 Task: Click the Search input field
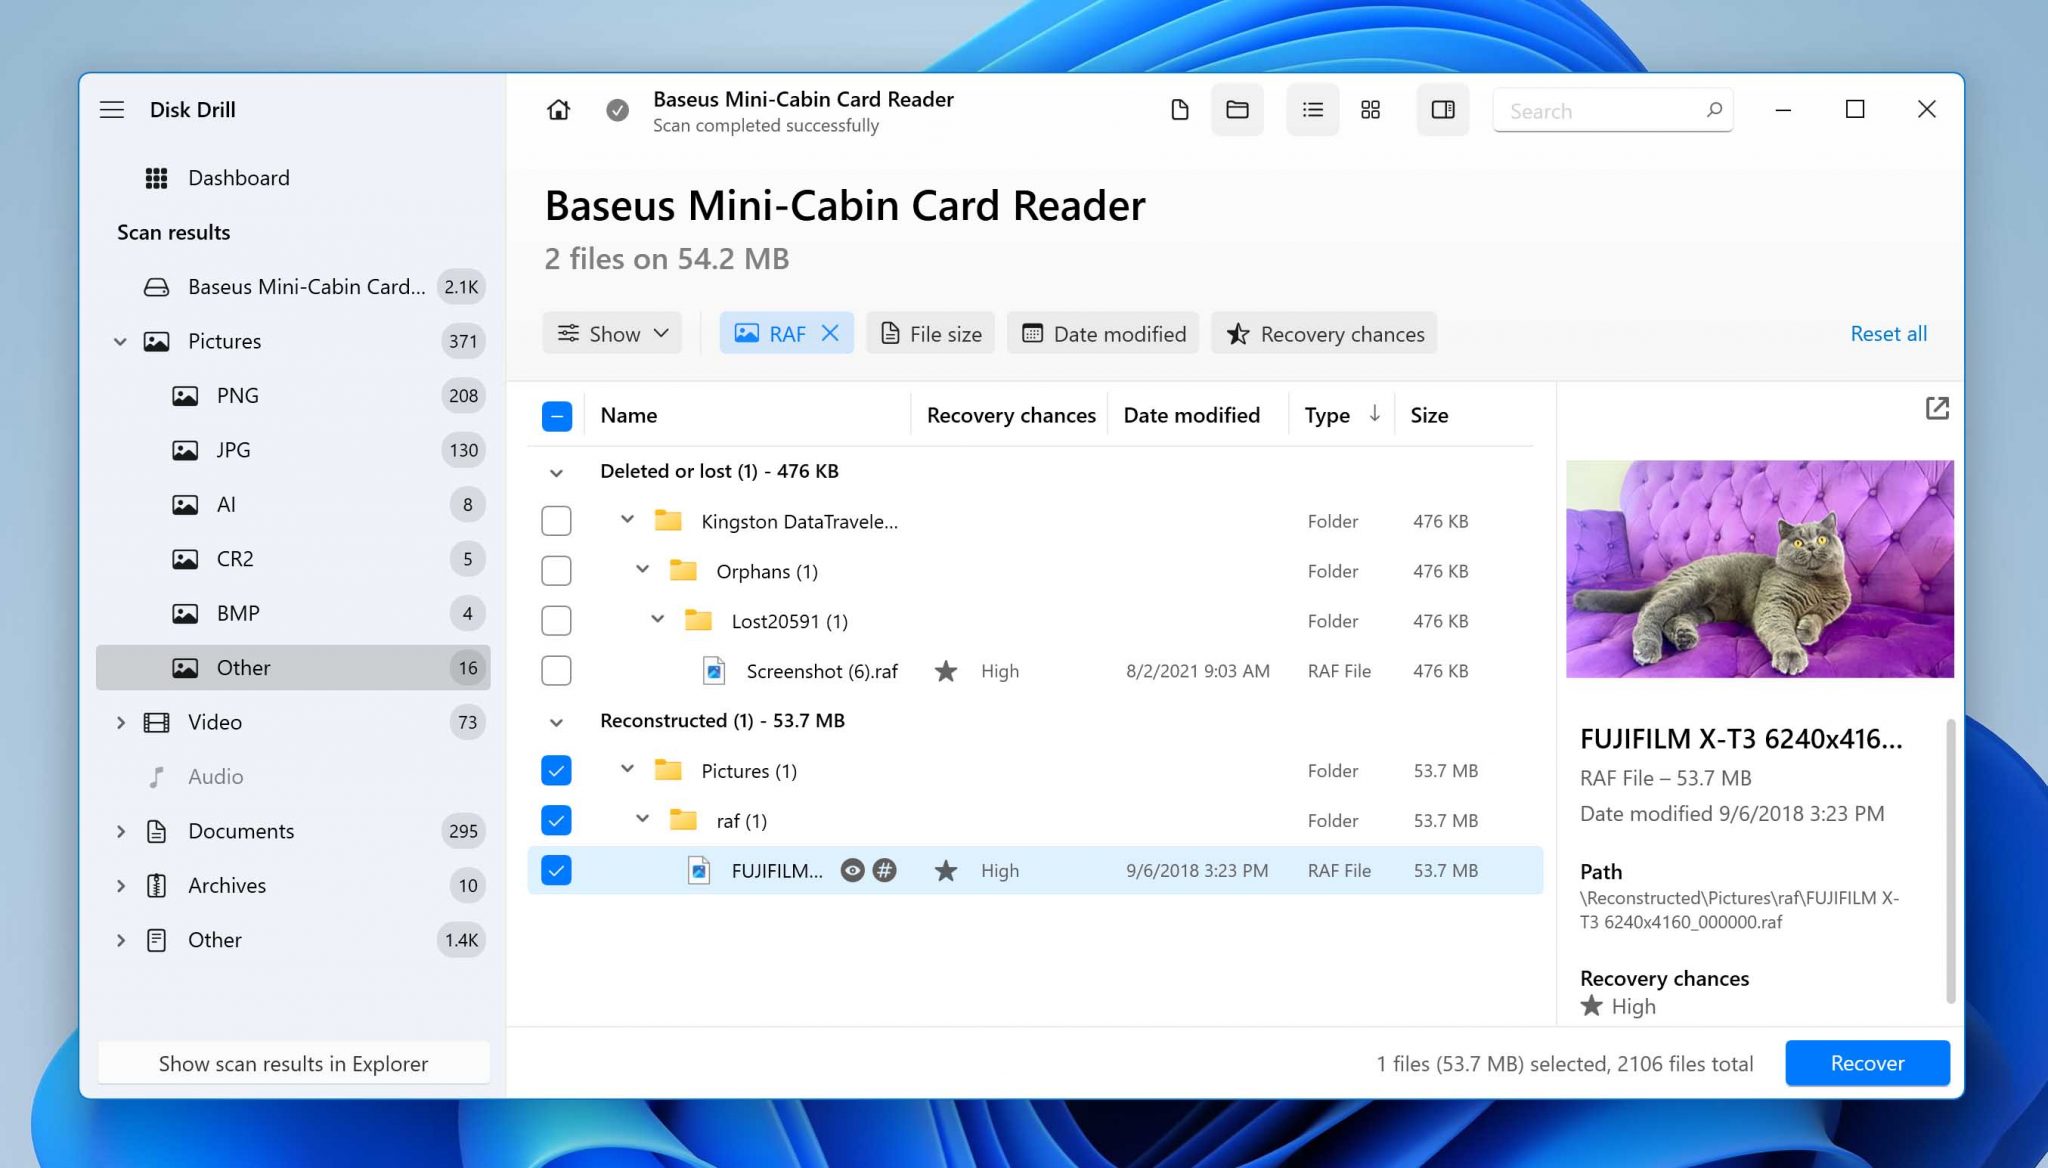pos(1600,111)
